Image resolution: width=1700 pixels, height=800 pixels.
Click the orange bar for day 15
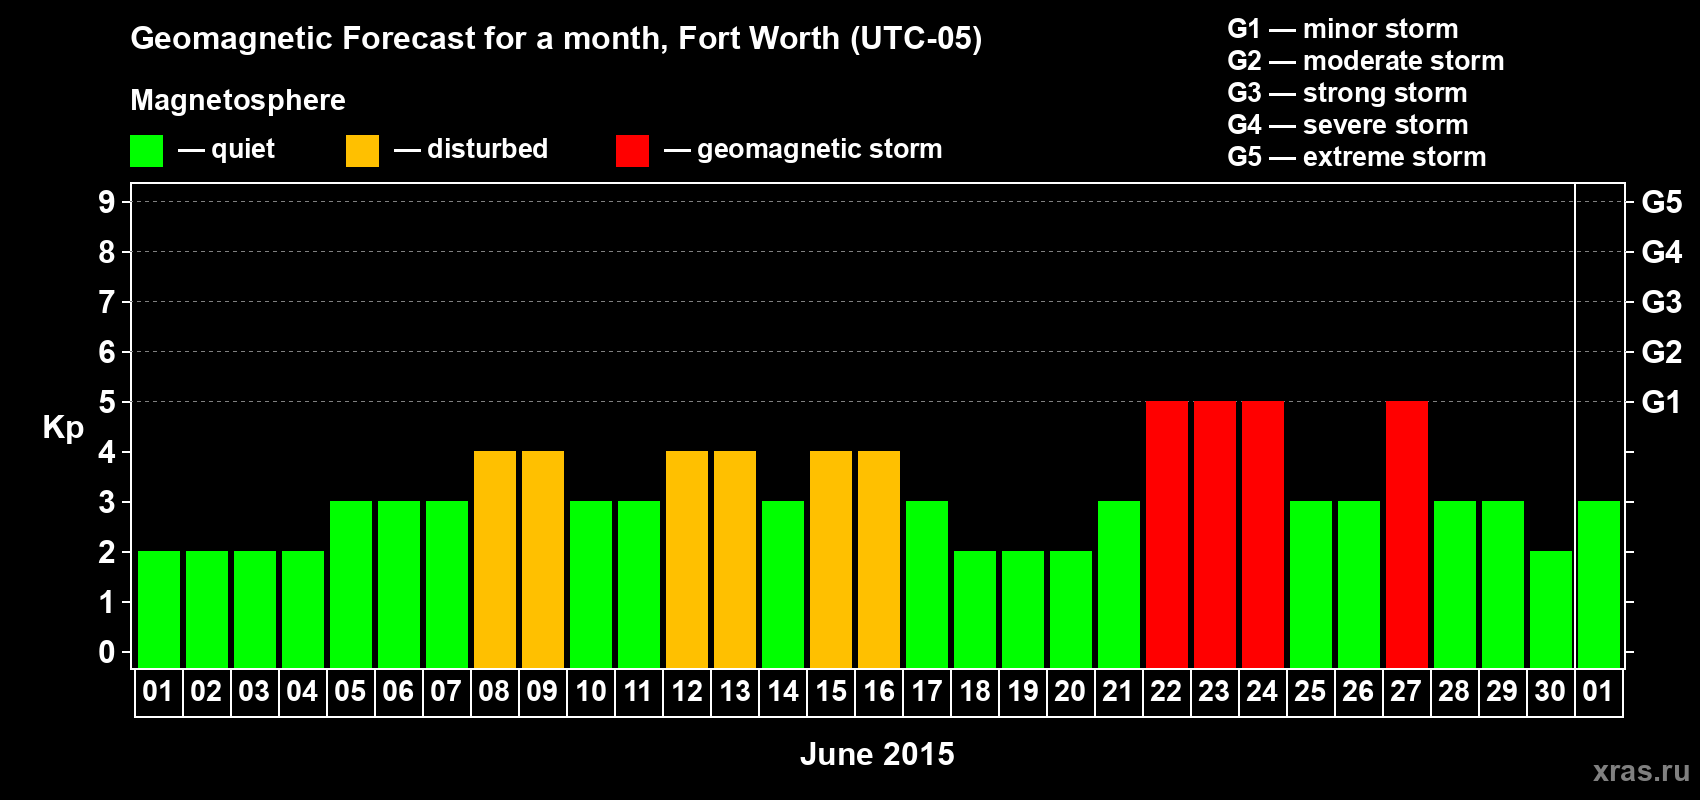831,559
